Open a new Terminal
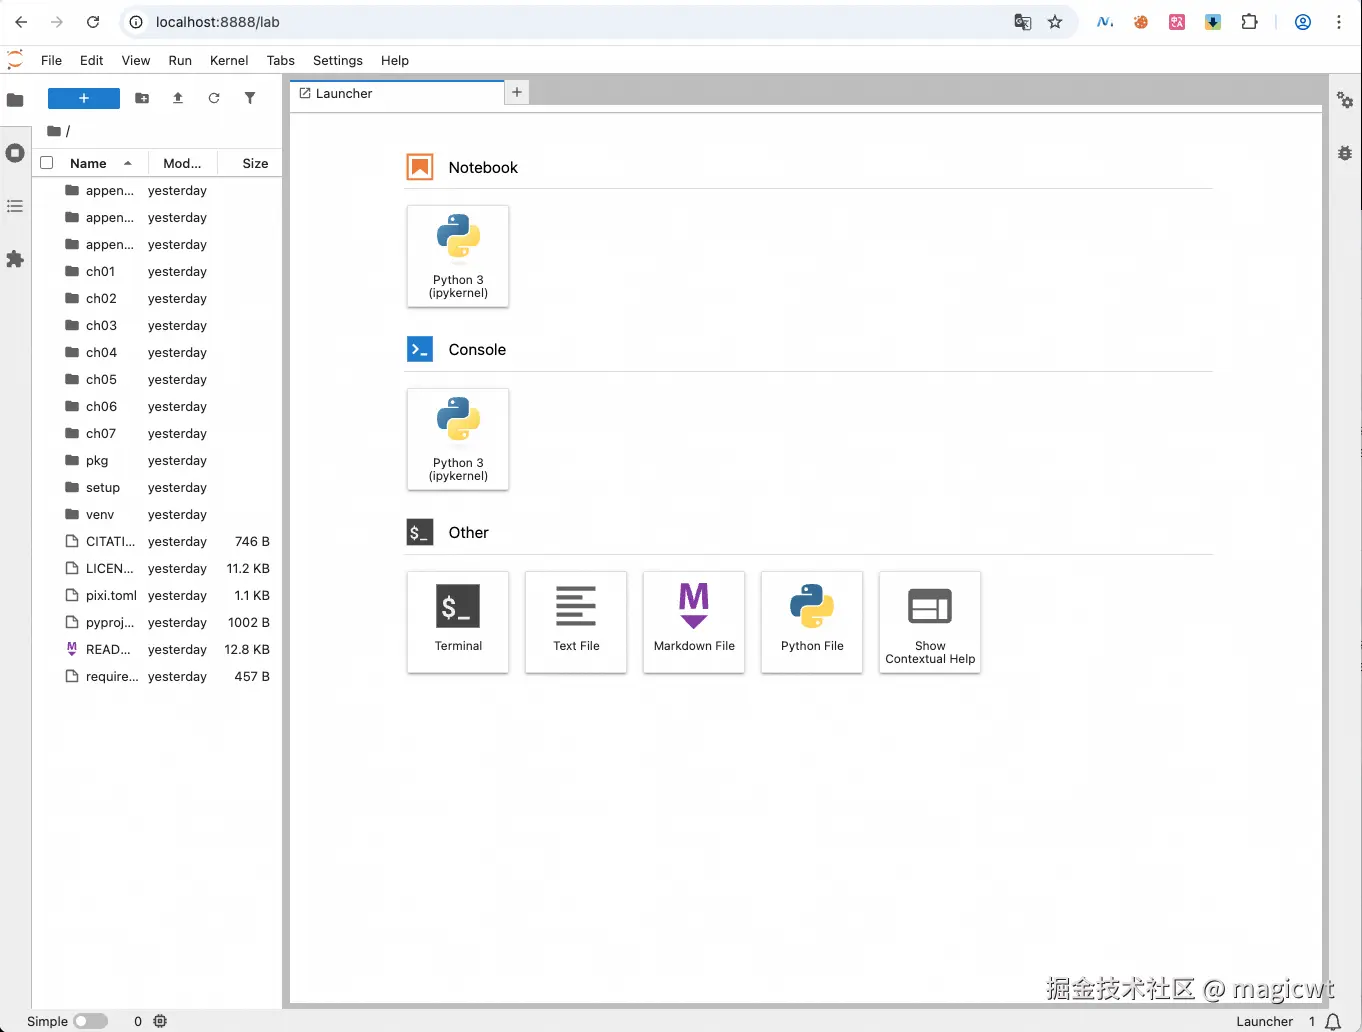The width and height of the screenshot is (1362, 1032). coord(457,622)
